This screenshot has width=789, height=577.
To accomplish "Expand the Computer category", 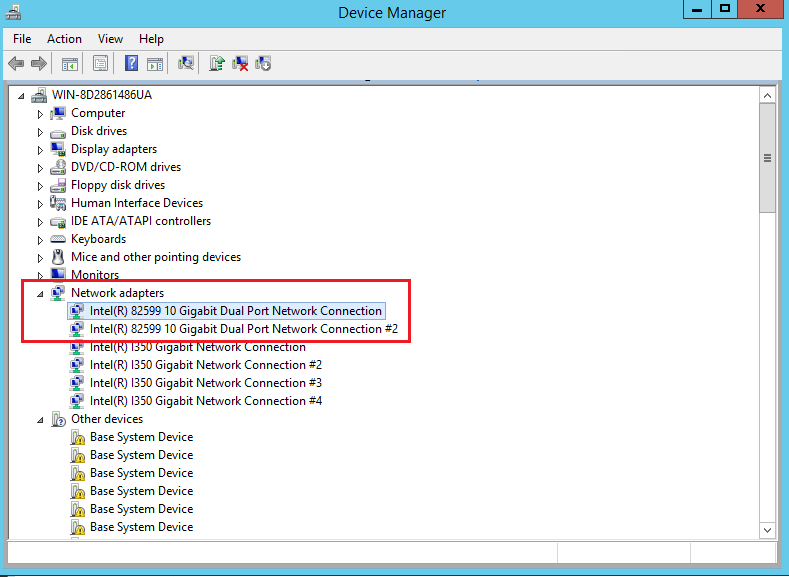I will pos(40,114).
